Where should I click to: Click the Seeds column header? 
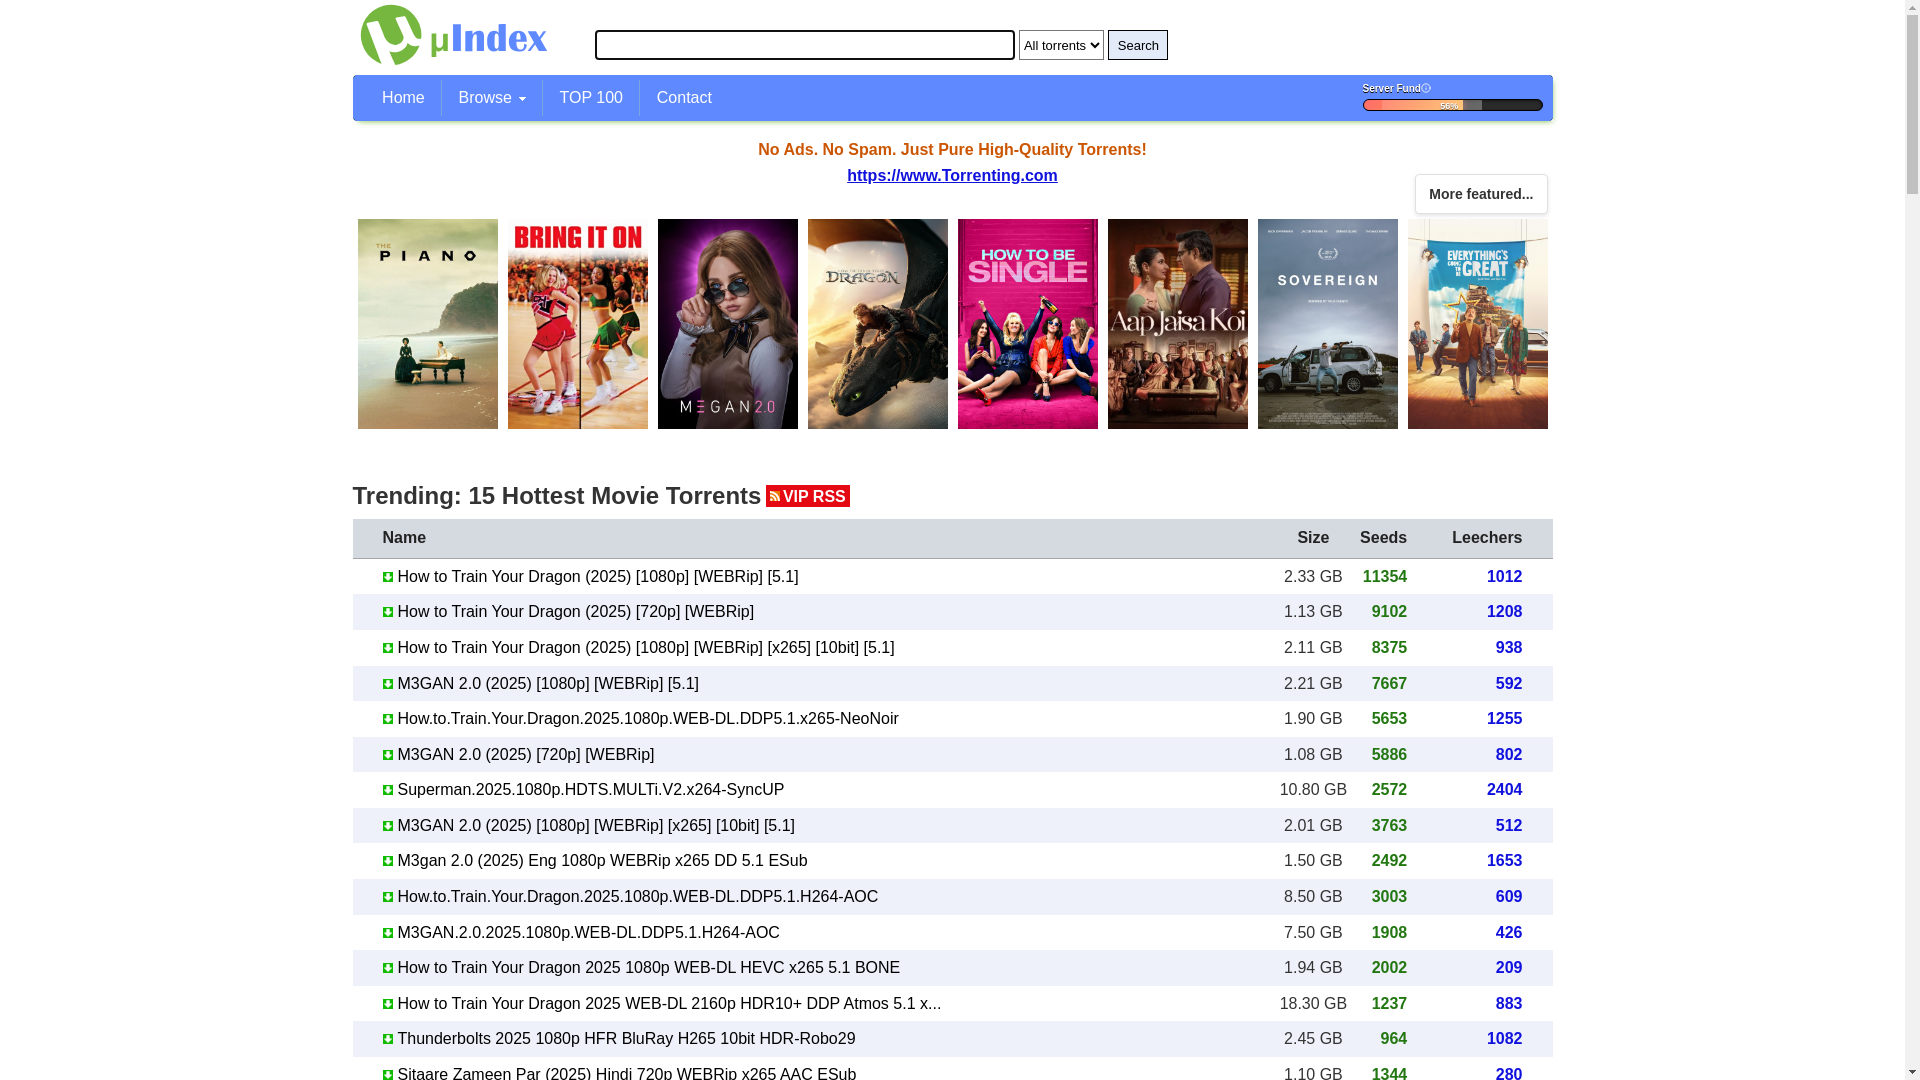tap(1383, 538)
